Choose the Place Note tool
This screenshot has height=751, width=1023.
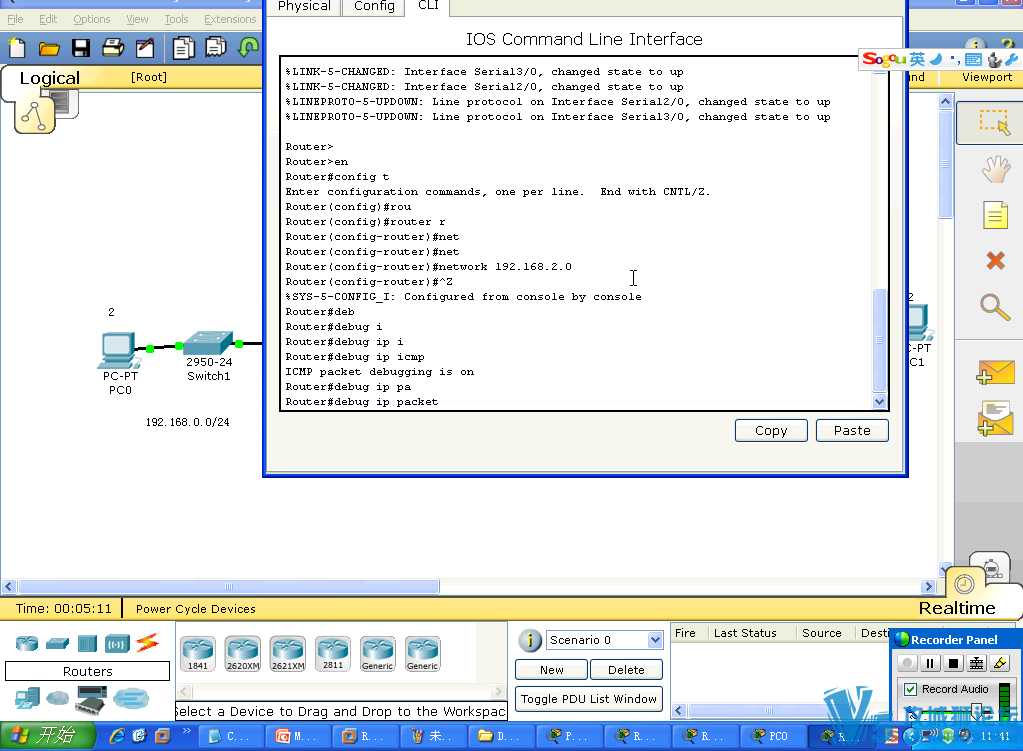995,215
